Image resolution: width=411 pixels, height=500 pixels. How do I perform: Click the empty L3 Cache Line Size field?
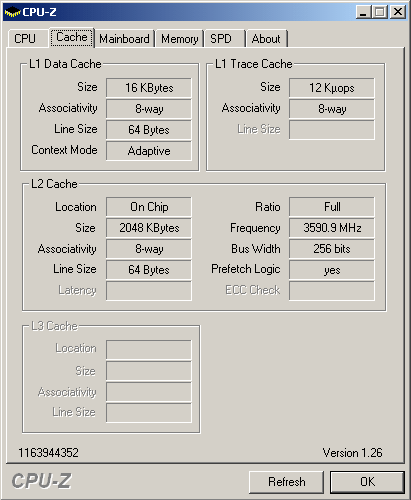149,413
